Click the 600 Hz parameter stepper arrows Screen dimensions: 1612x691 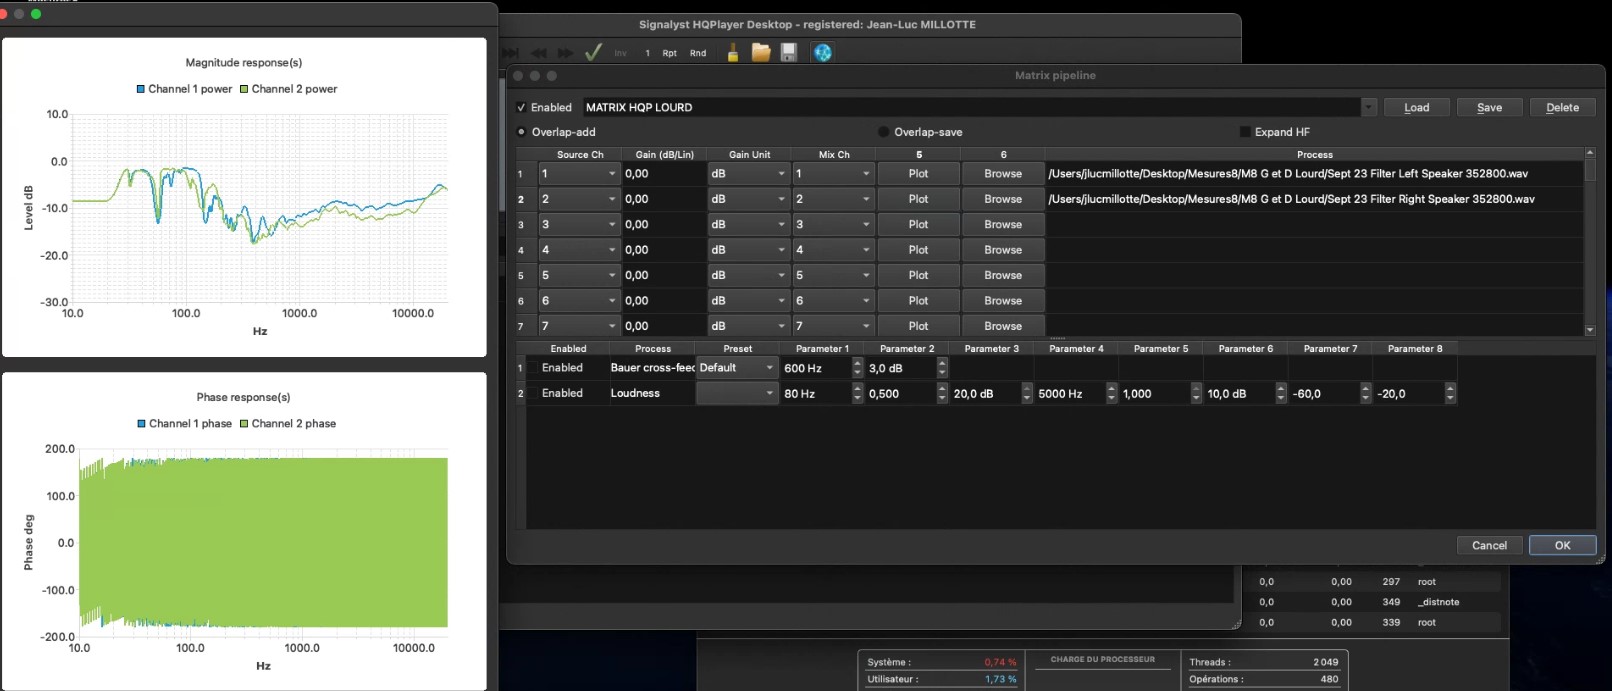[x=857, y=368]
